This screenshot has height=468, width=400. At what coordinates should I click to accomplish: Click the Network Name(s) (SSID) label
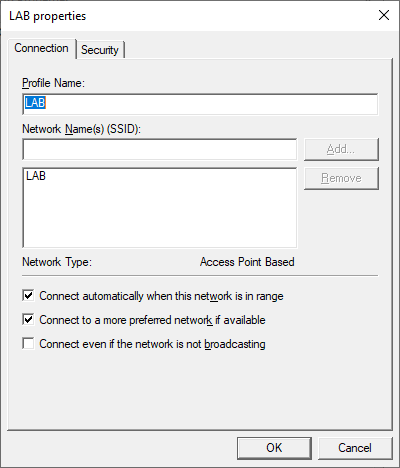(82, 129)
